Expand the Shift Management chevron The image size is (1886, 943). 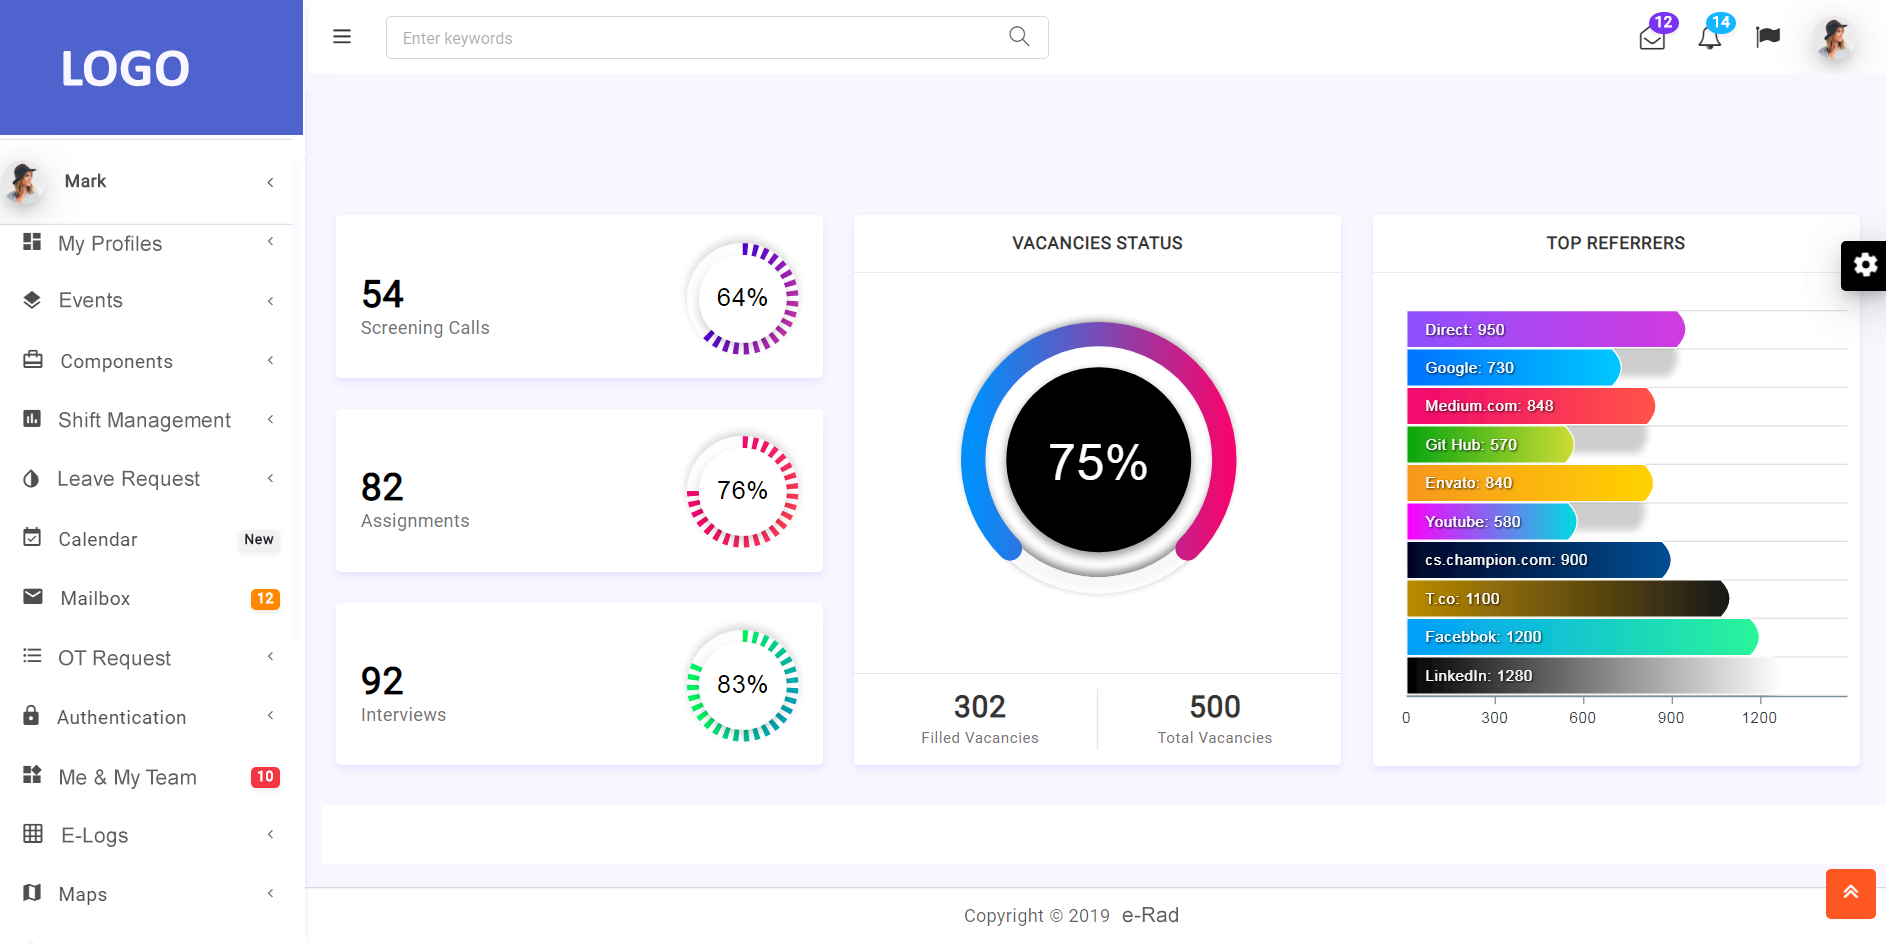point(270,419)
